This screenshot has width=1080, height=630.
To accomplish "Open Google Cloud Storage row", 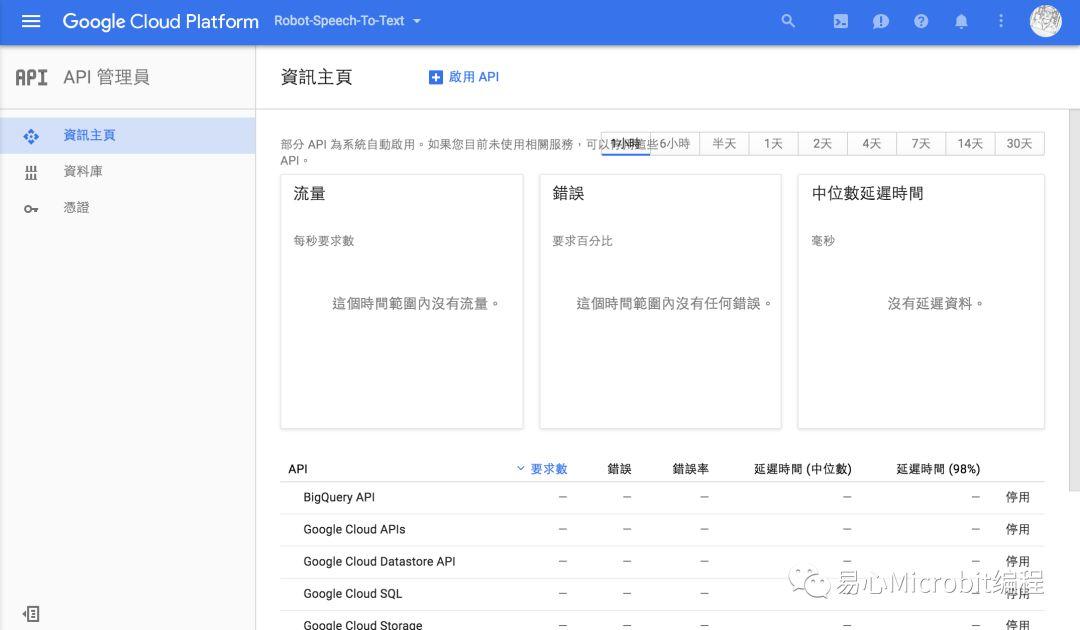I will [662, 621].
